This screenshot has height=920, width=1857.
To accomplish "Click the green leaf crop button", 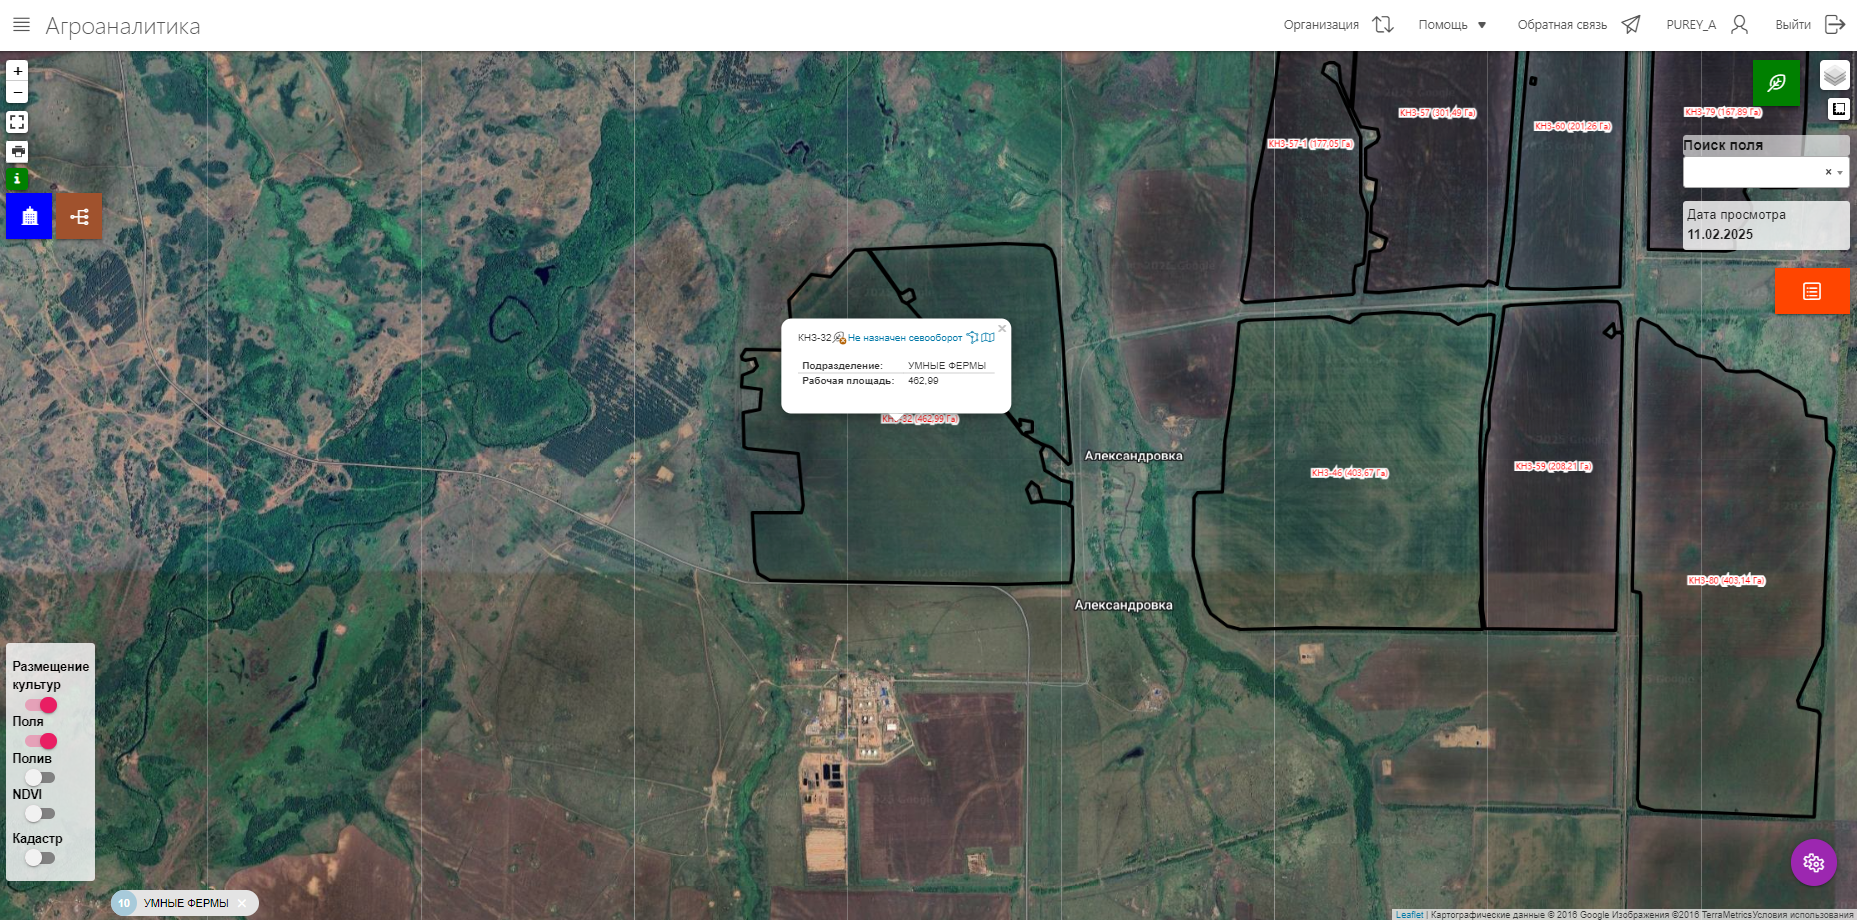I will (1776, 83).
